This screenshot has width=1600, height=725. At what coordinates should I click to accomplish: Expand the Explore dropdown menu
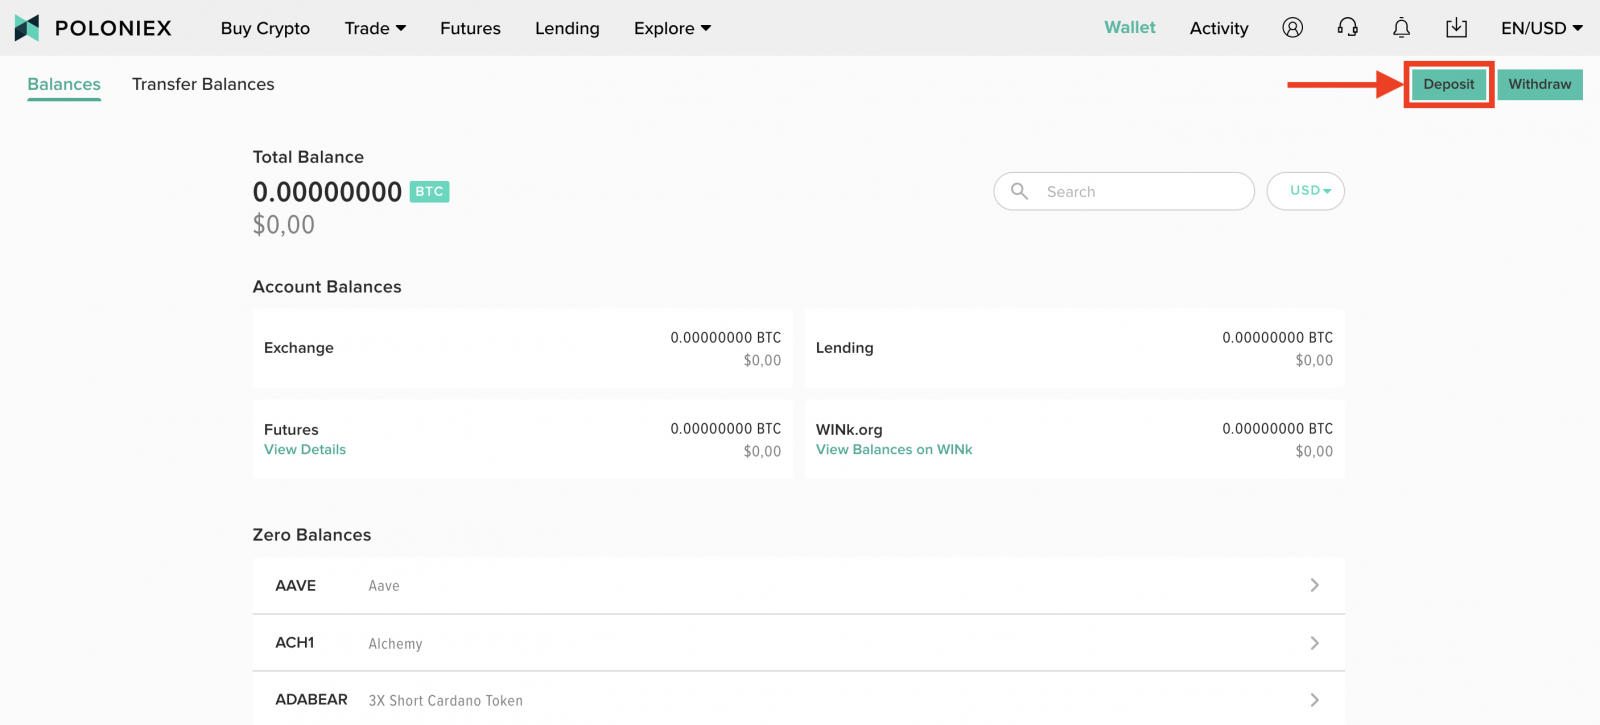point(672,28)
